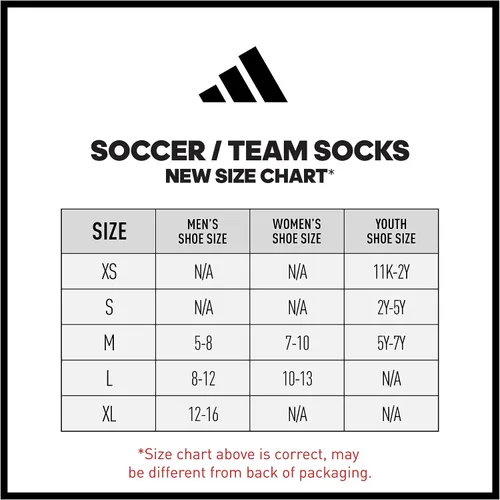The height and width of the screenshot is (500, 500).
Task: Click the 10-13 women's size cell
Action: click(x=297, y=378)
